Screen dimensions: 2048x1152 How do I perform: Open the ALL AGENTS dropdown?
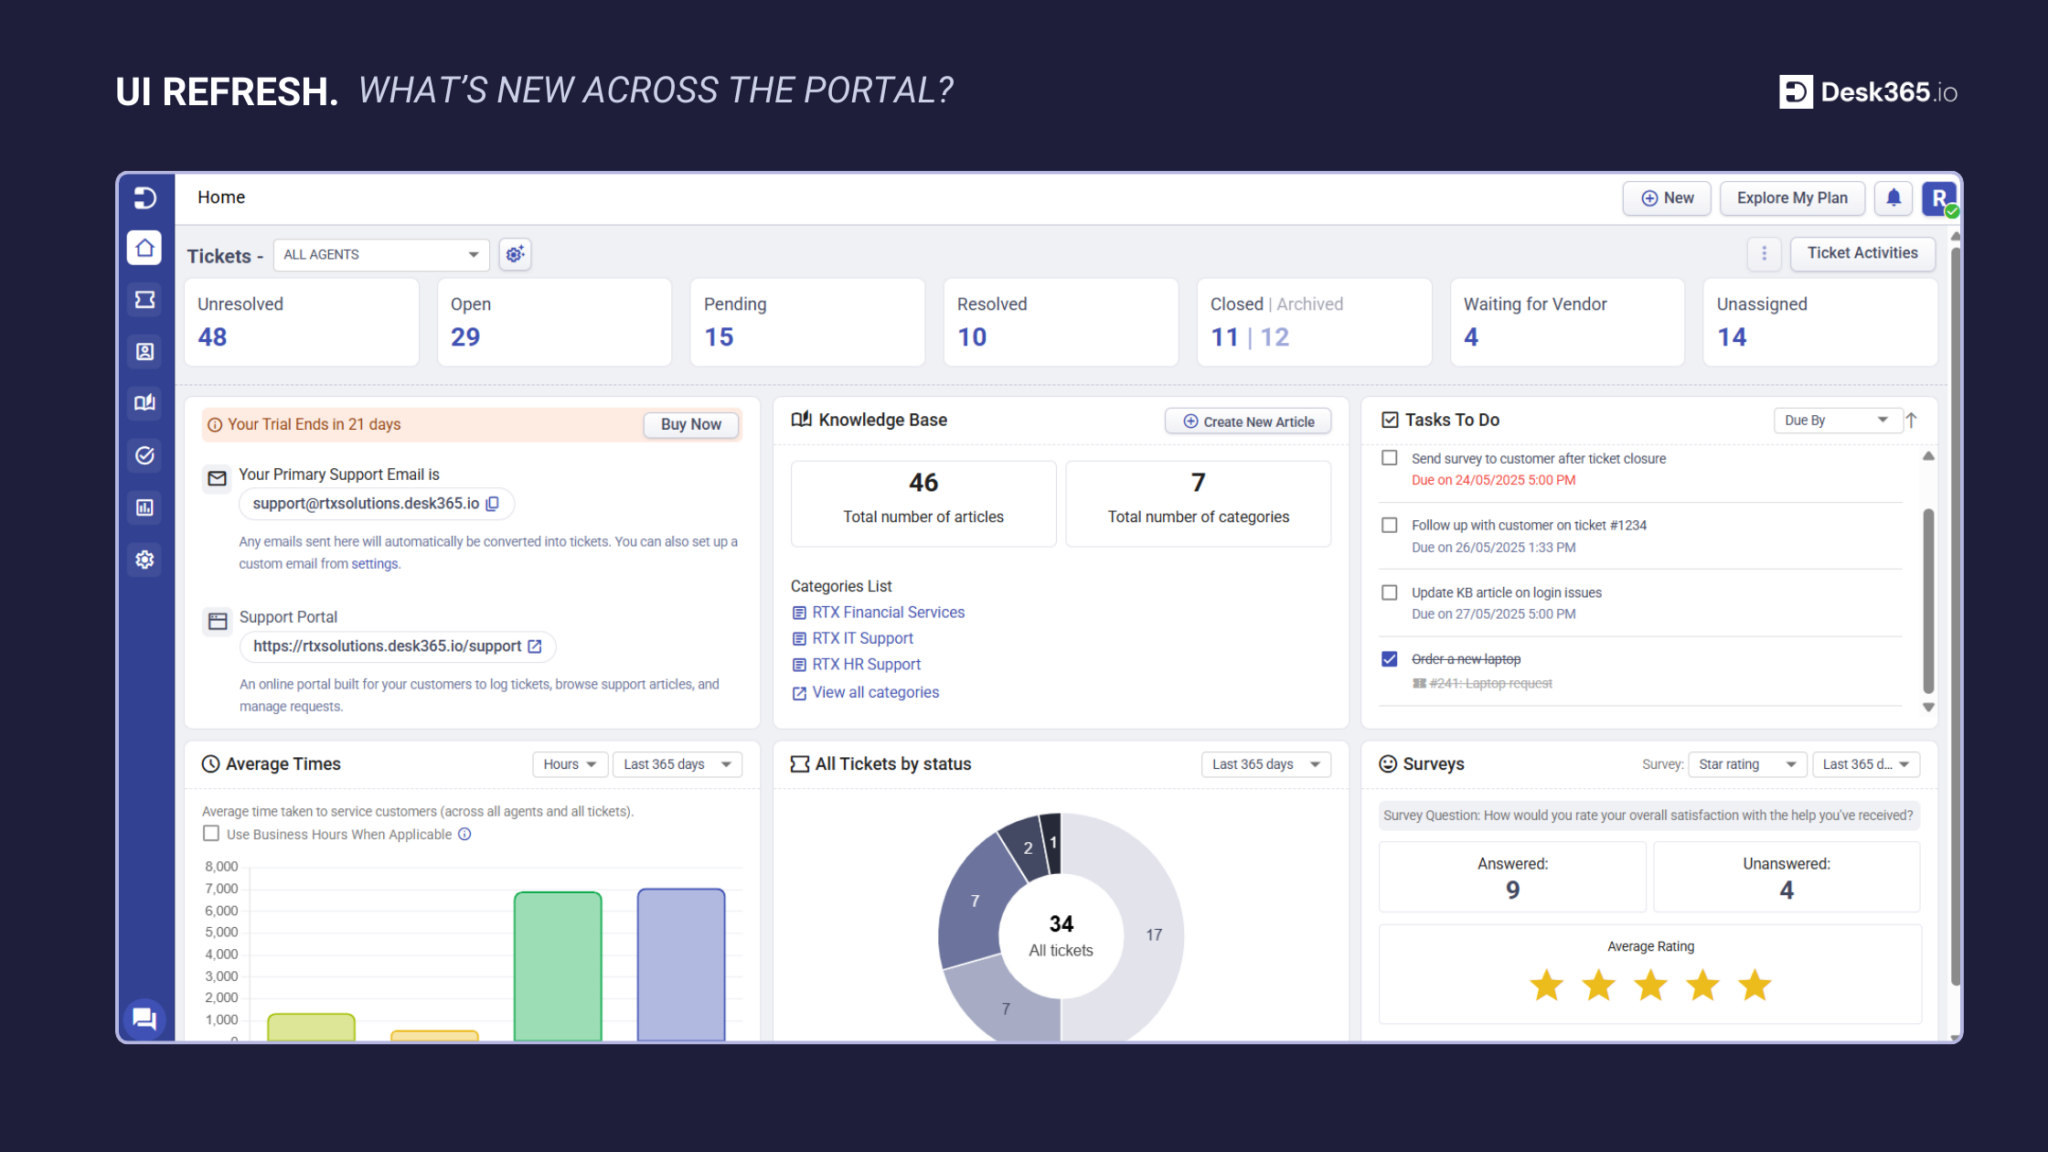380,254
